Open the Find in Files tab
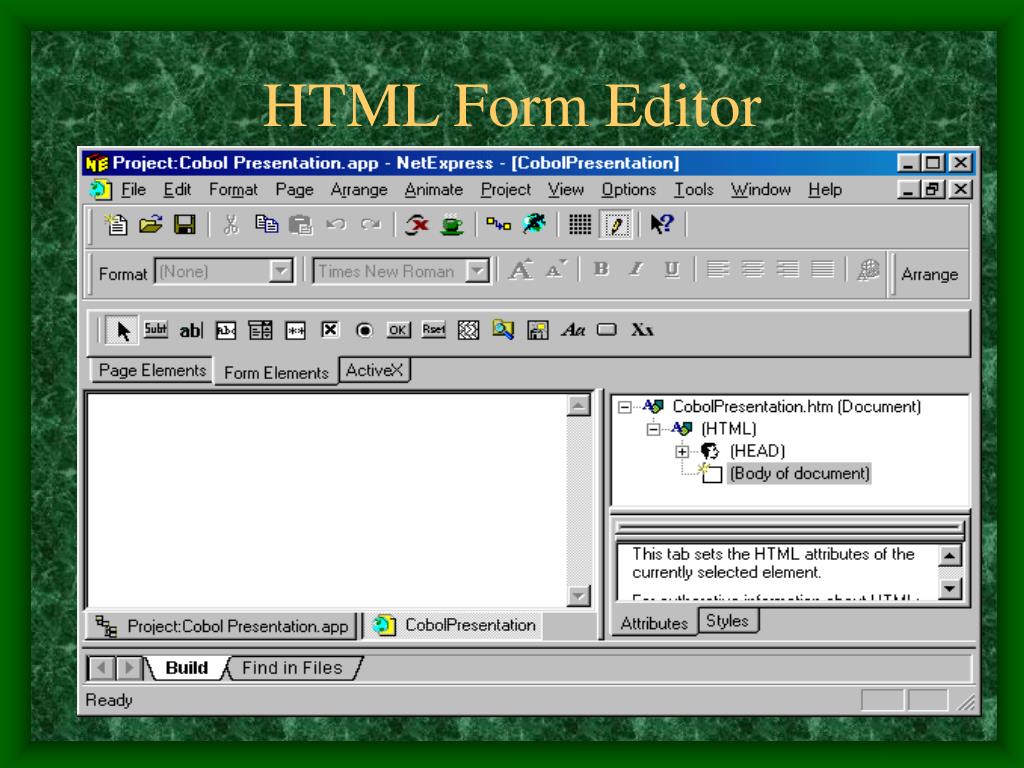 pyautogui.click(x=292, y=667)
